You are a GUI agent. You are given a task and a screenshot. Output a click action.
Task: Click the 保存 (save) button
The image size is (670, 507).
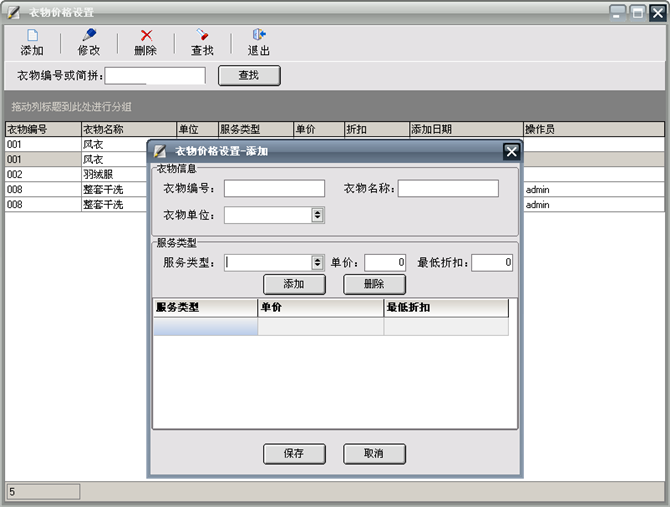[294, 454]
